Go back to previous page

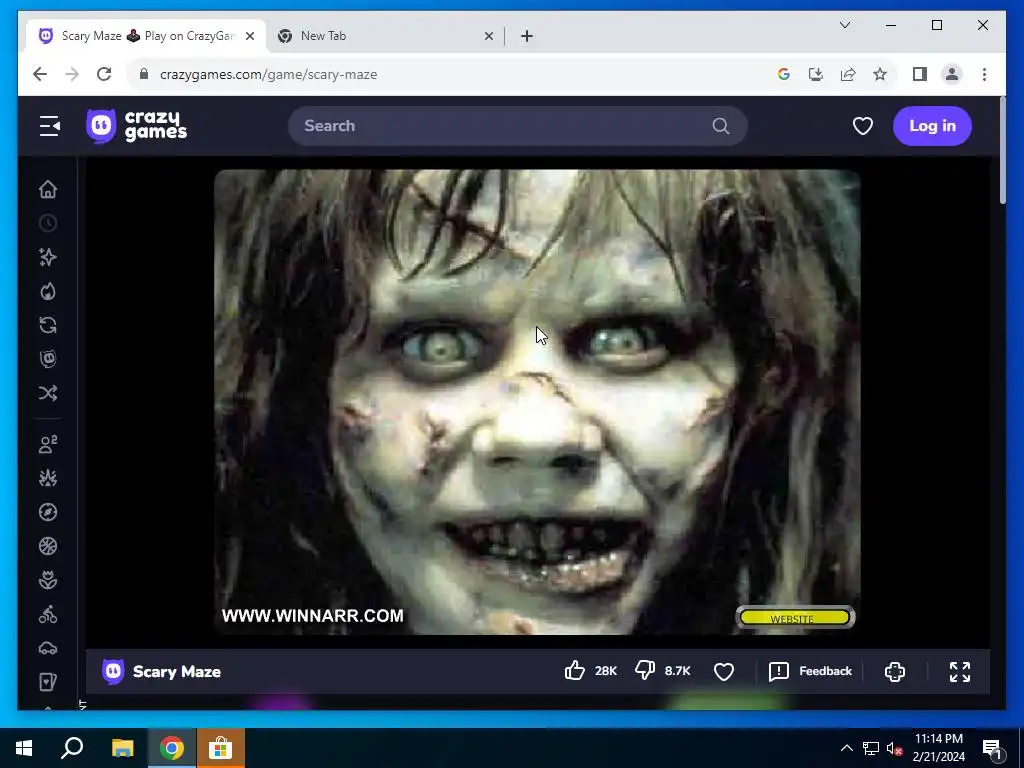[40, 74]
